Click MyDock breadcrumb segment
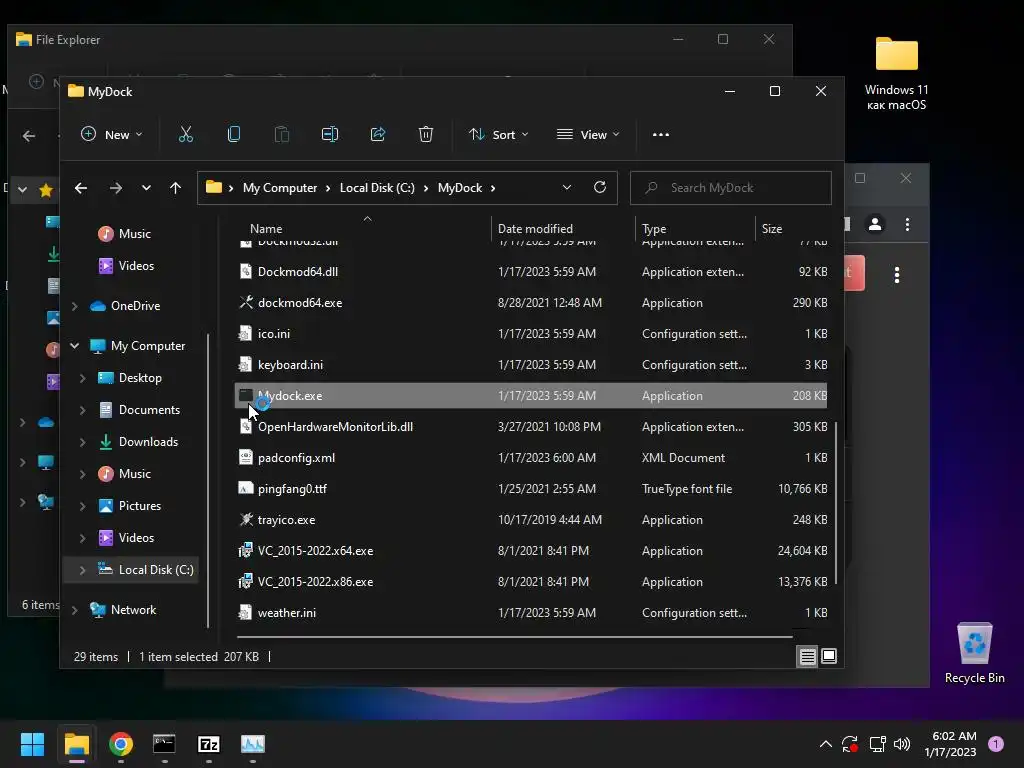Screen dimensions: 1024x768 [x=460, y=187]
